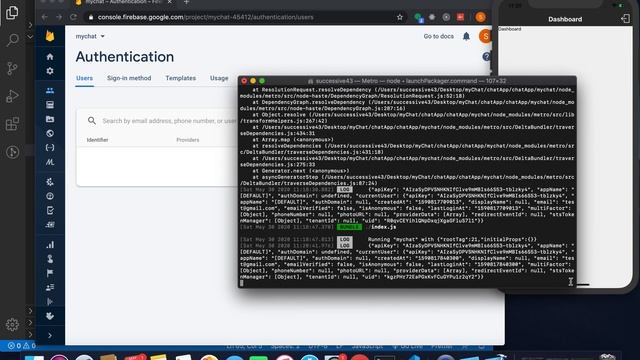The height and width of the screenshot is (360, 640).
Task: Click Firebase help question mark icon
Action: click(x=486, y=57)
